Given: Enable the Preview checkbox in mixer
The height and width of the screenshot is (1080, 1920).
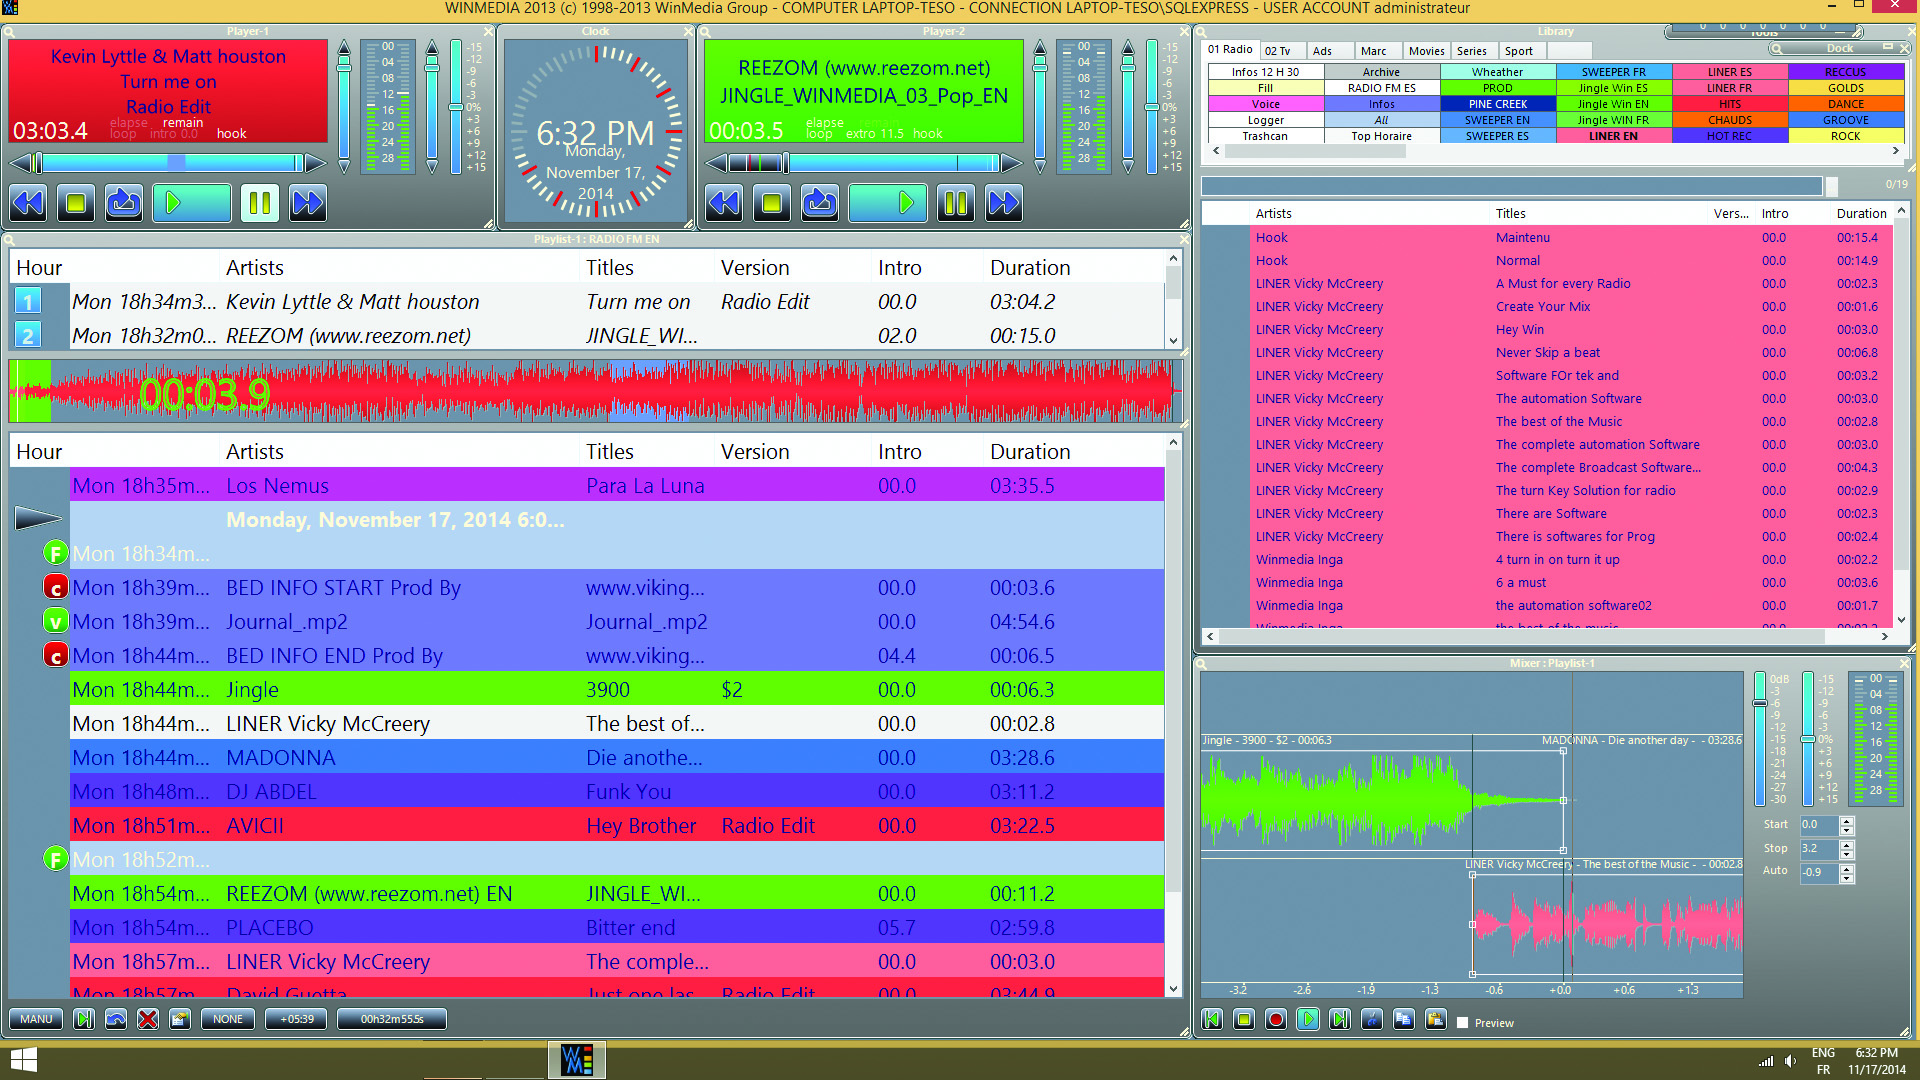Looking at the screenshot, I should pos(1463,1023).
